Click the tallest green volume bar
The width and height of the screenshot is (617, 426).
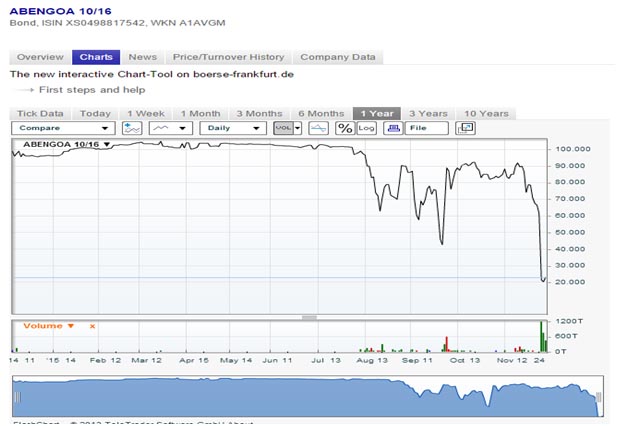541,337
